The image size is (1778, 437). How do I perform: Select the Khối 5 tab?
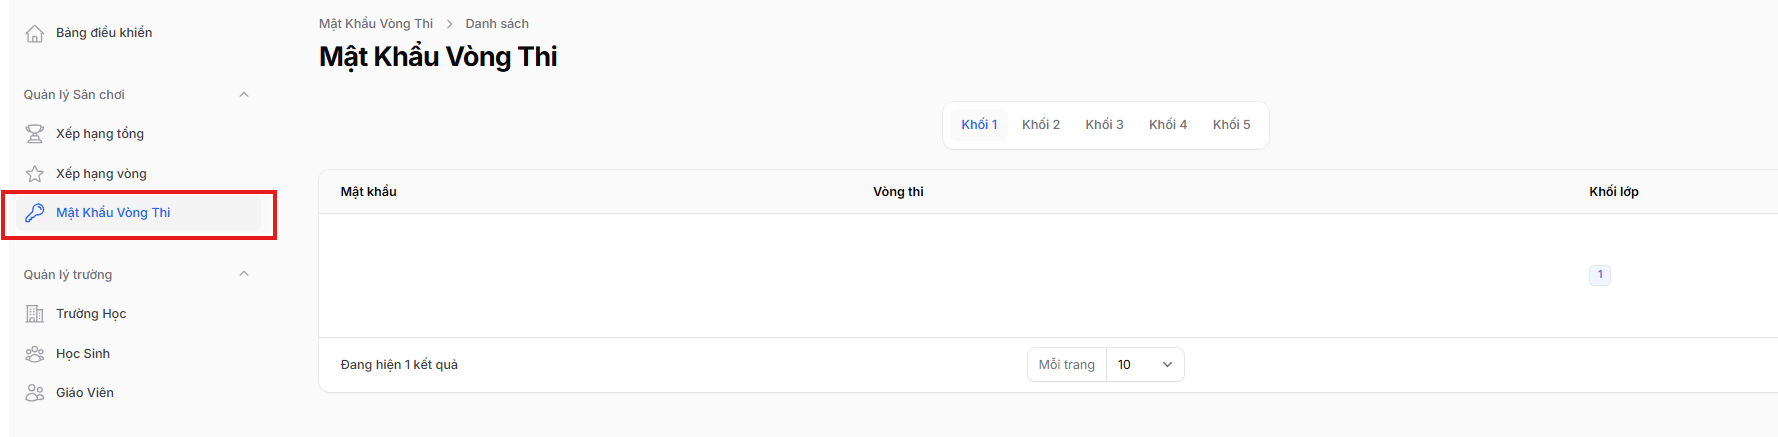click(1231, 125)
